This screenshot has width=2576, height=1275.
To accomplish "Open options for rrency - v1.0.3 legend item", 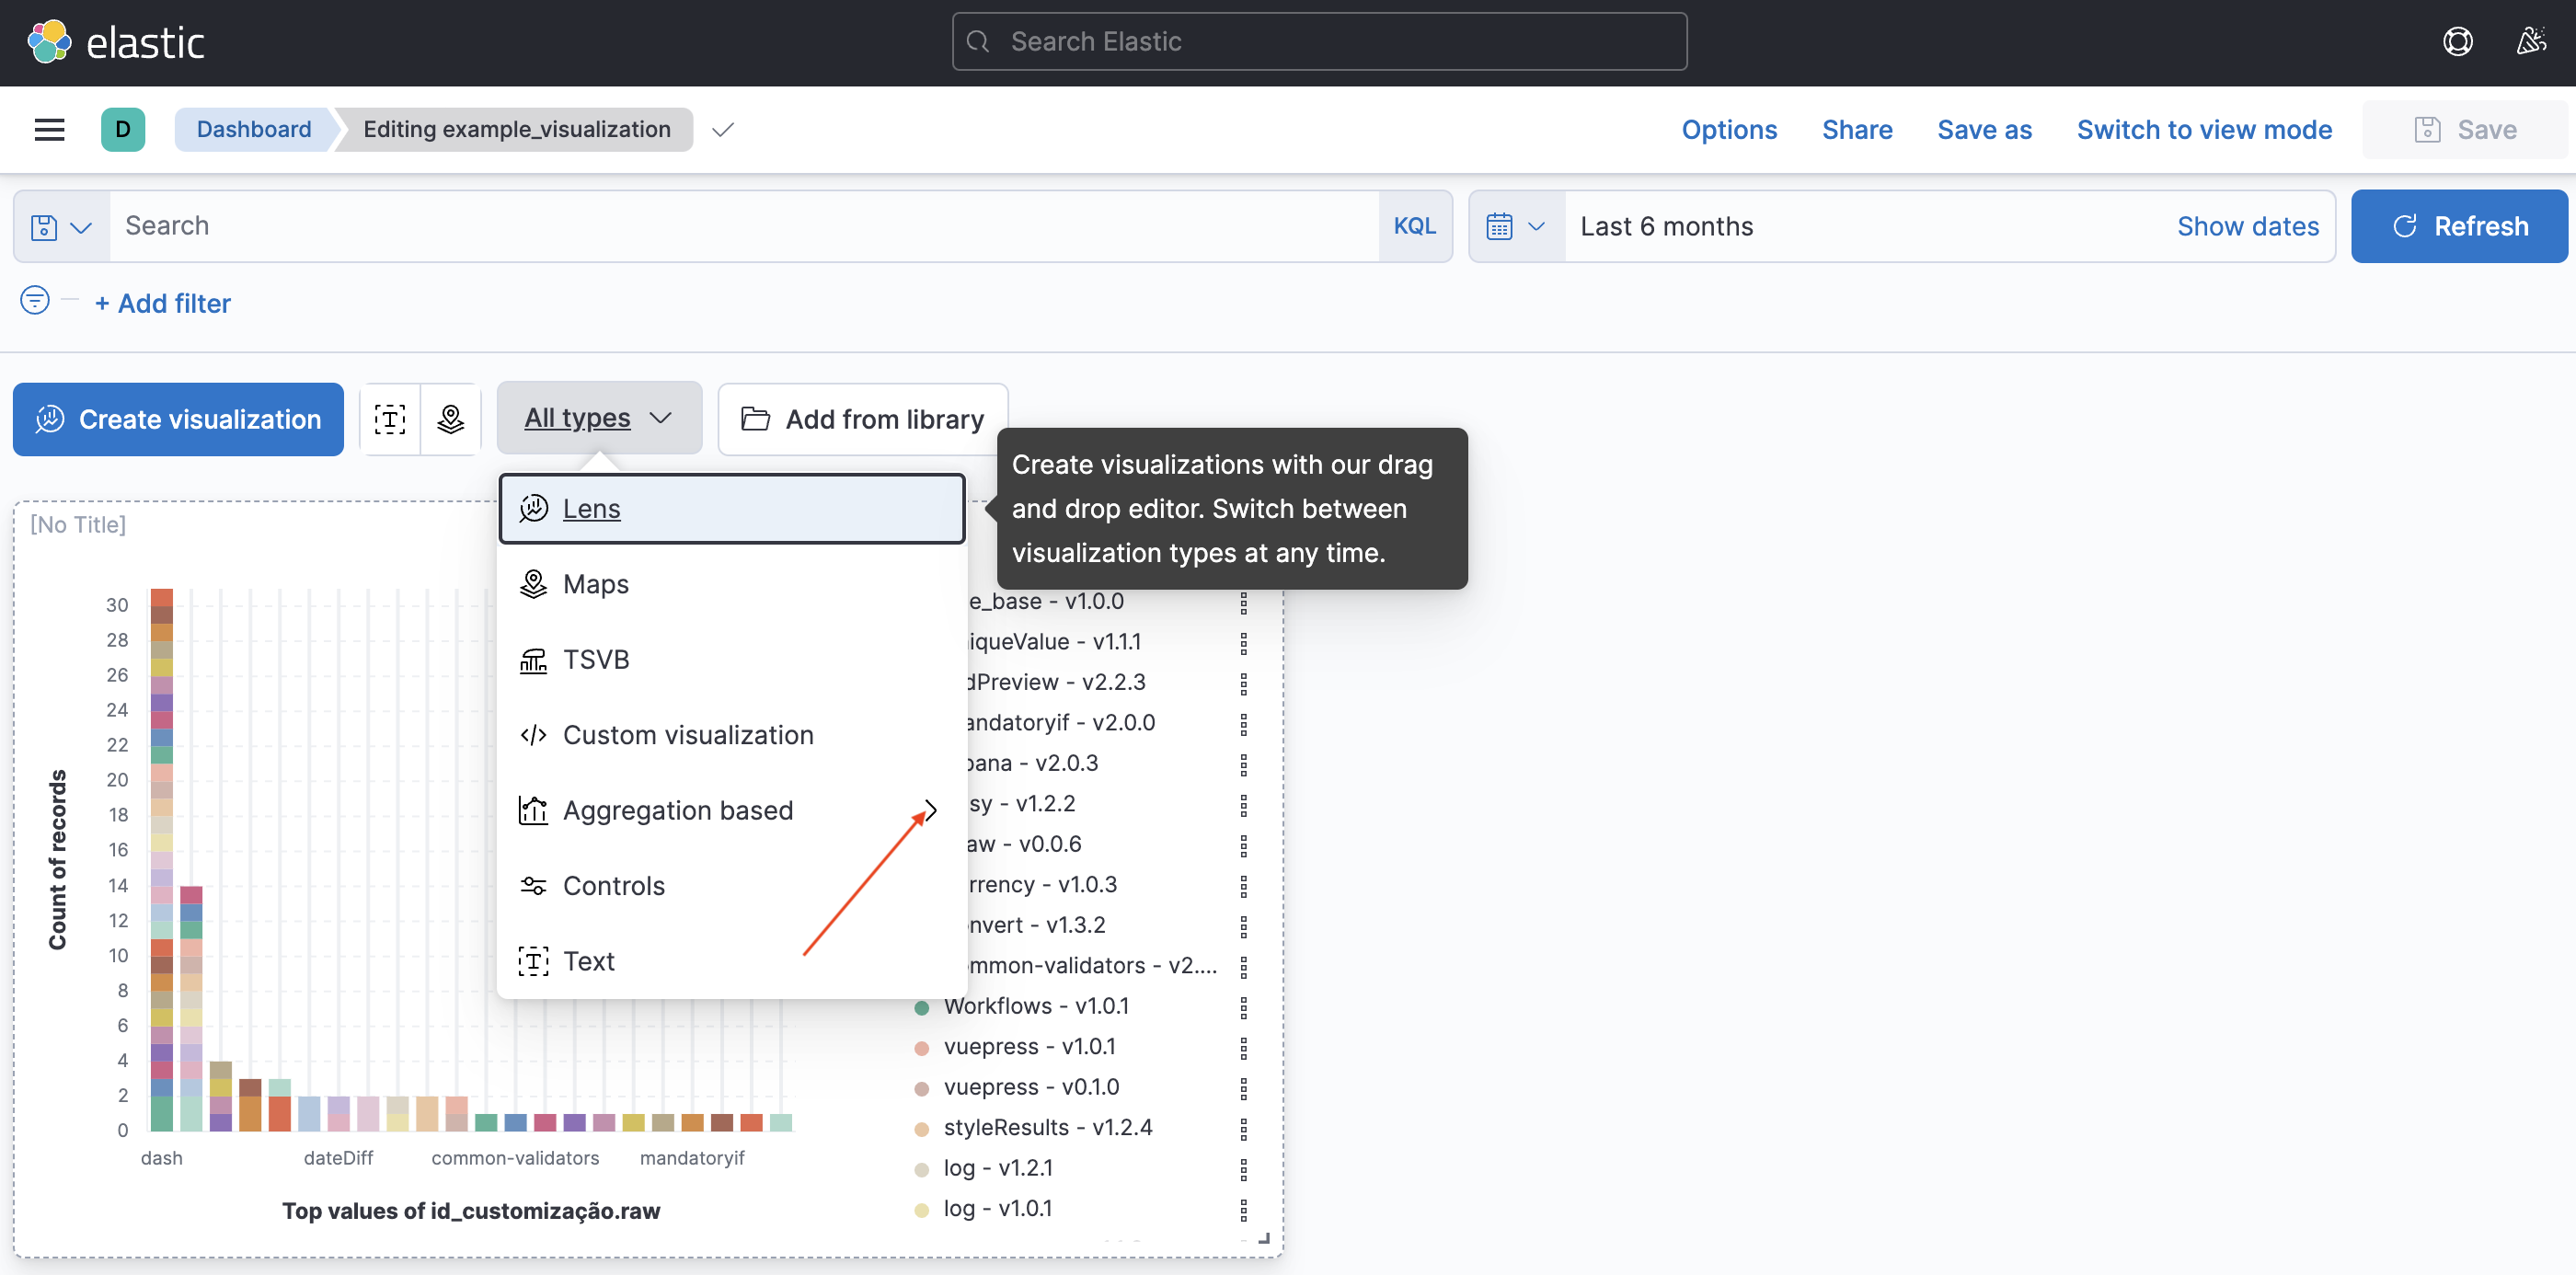I will pyautogui.click(x=1244, y=885).
